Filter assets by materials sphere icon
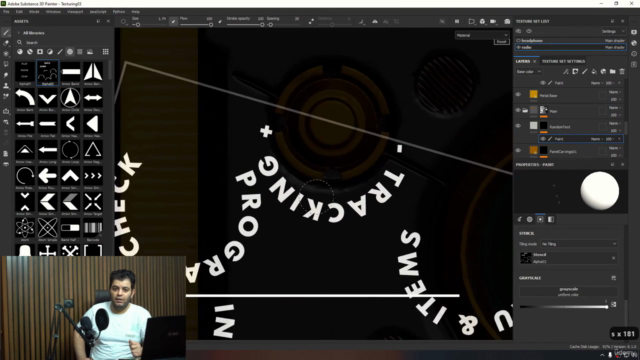Screen dimensions: 640x360 coord(20,52)
